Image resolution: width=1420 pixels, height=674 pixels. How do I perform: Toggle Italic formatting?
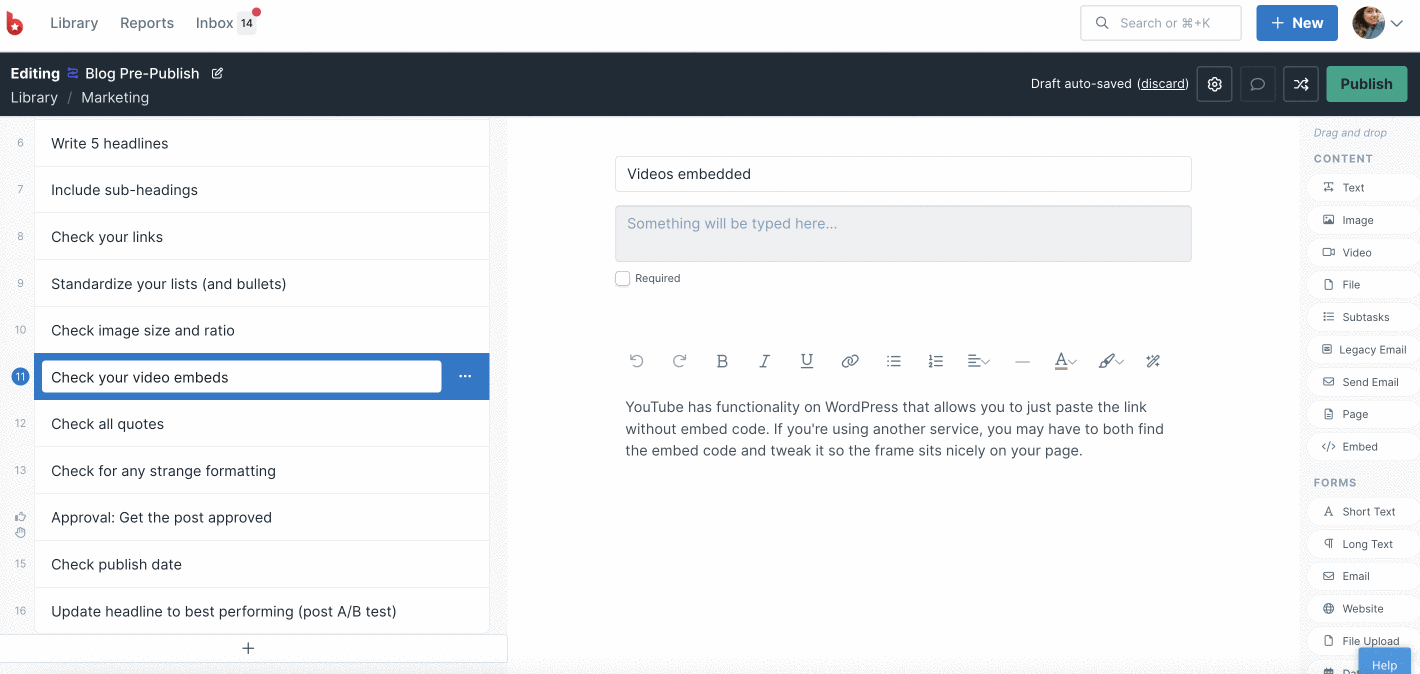point(765,361)
